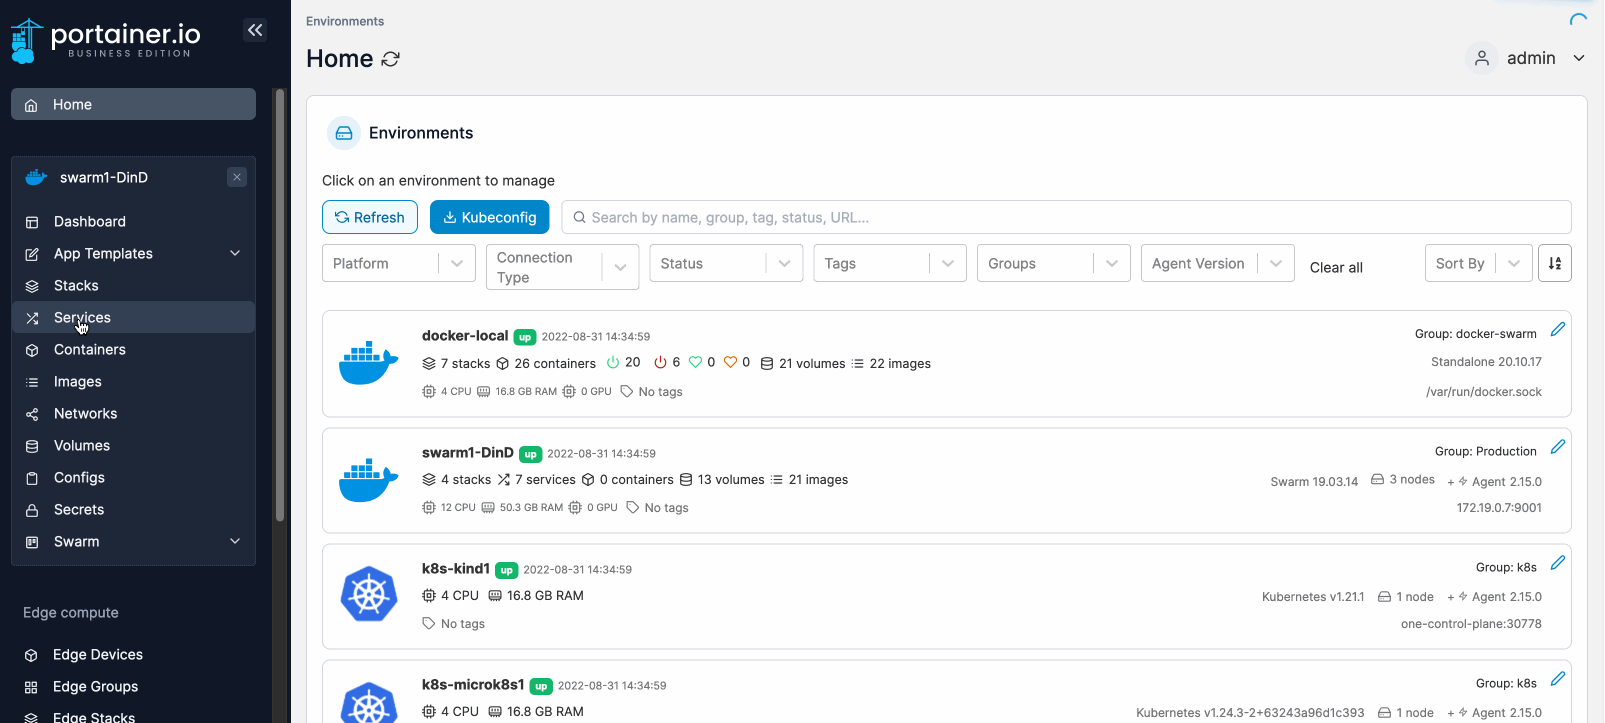Close the swarm1-DinD environment panel in sidebar
The width and height of the screenshot is (1605, 723).
pyautogui.click(x=237, y=177)
